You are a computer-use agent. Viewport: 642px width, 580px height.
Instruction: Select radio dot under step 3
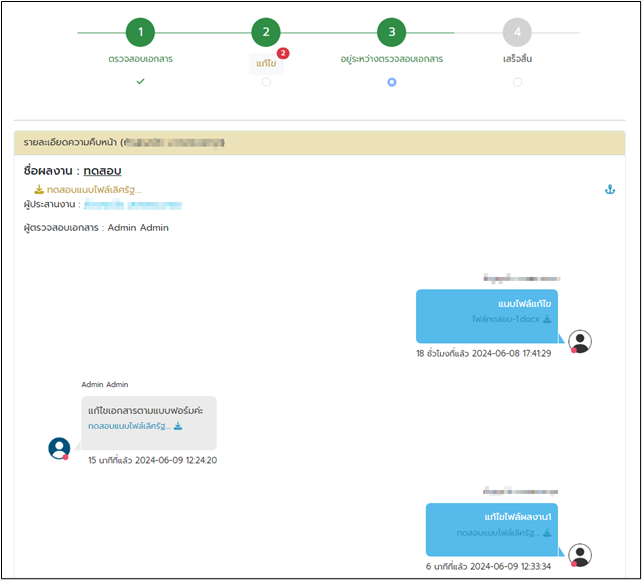392,82
